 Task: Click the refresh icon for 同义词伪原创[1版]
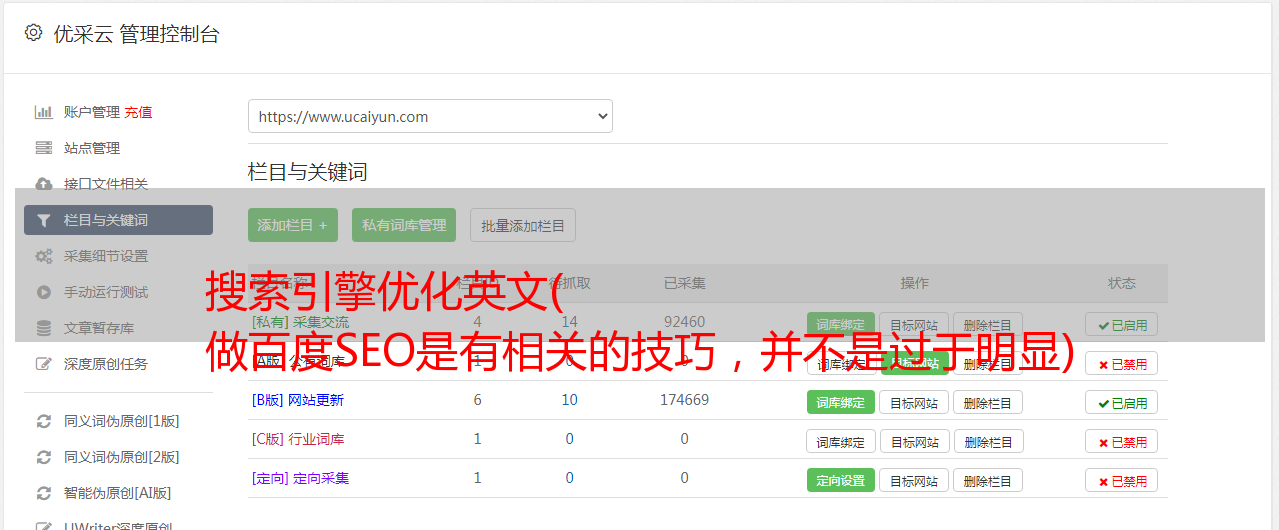pyautogui.click(x=44, y=421)
